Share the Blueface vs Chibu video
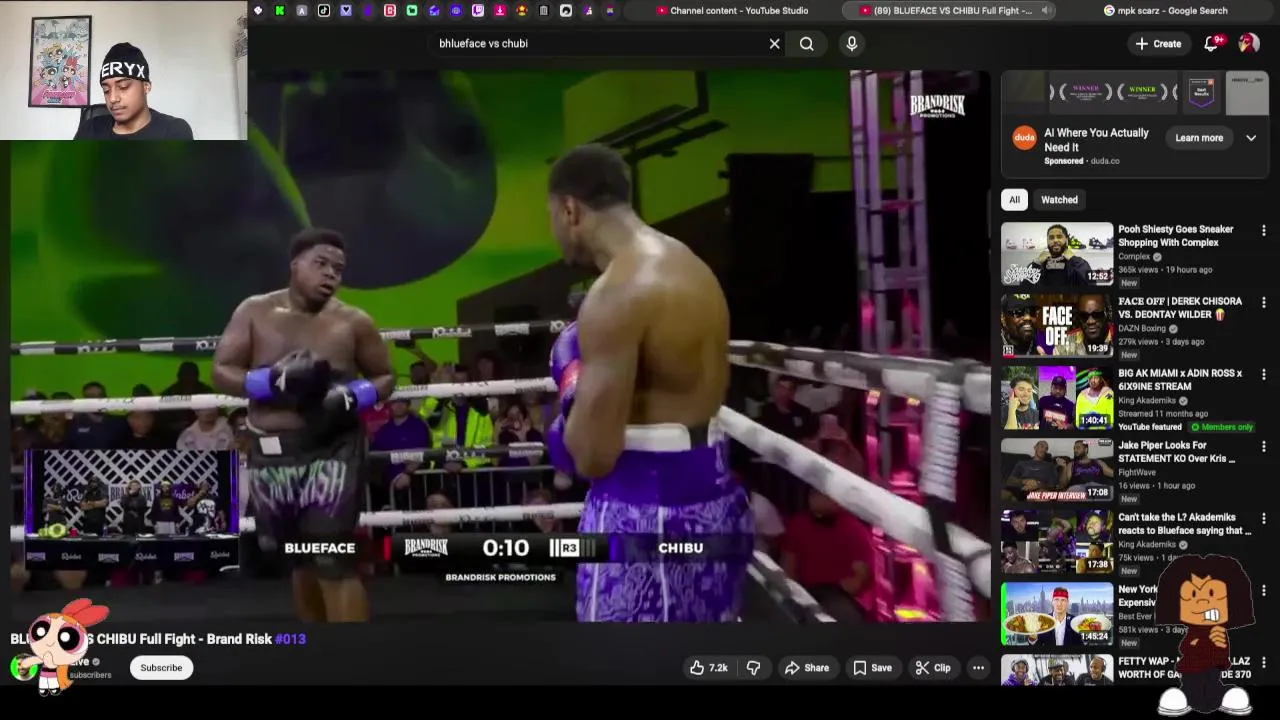 [807, 668]
